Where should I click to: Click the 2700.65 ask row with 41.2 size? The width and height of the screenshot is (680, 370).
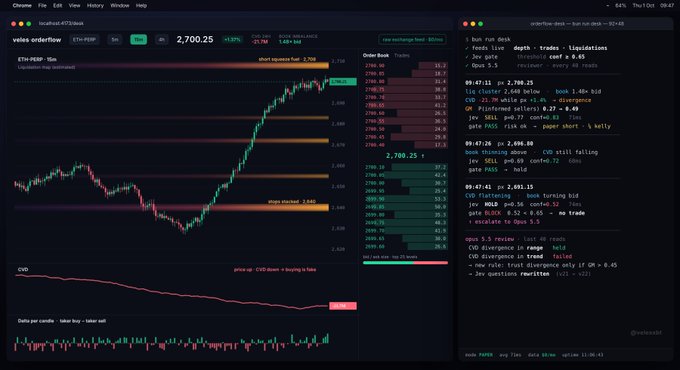tap(405, 105)
